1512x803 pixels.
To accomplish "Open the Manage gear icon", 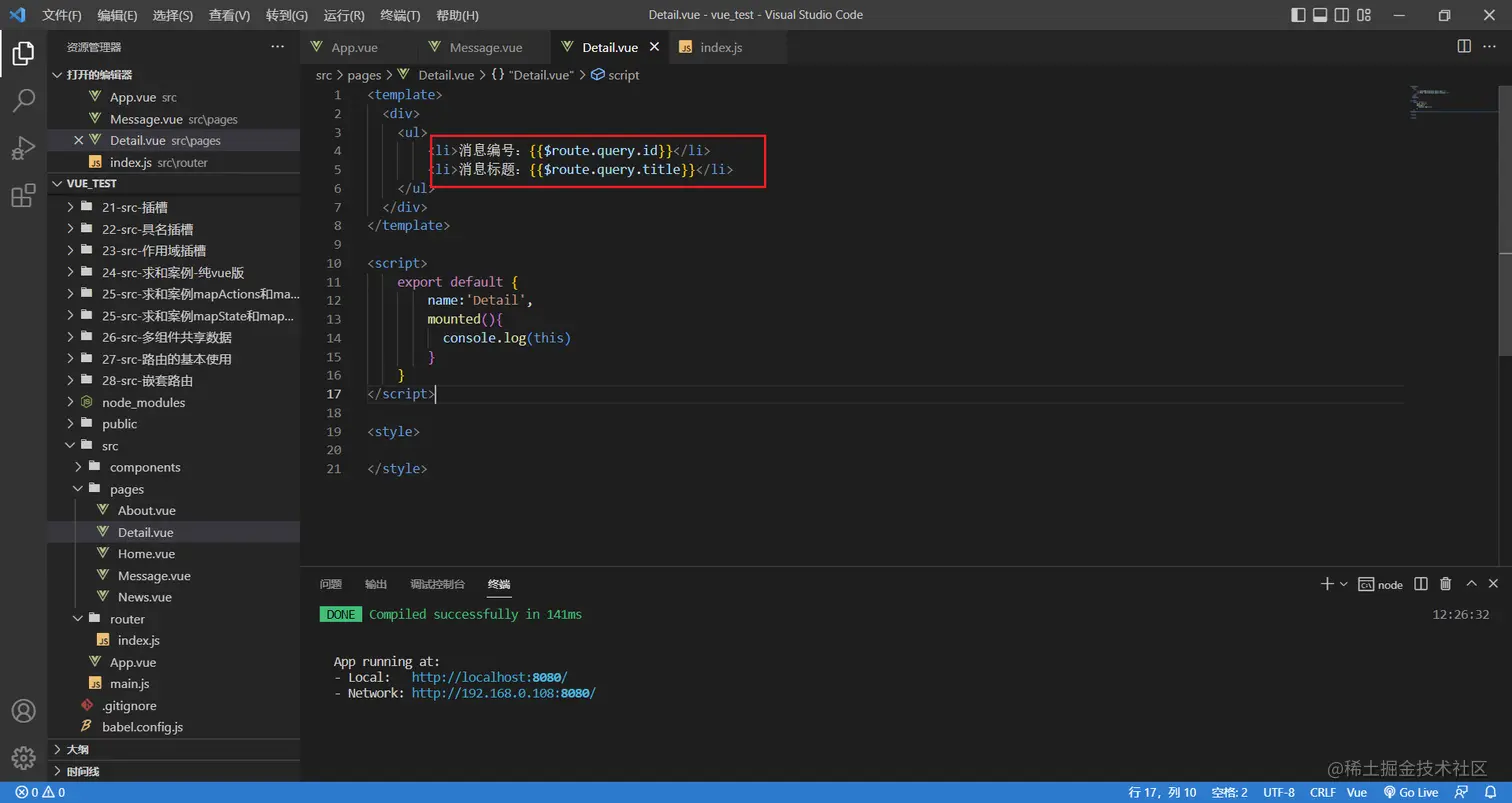I will tap(23, 758).
